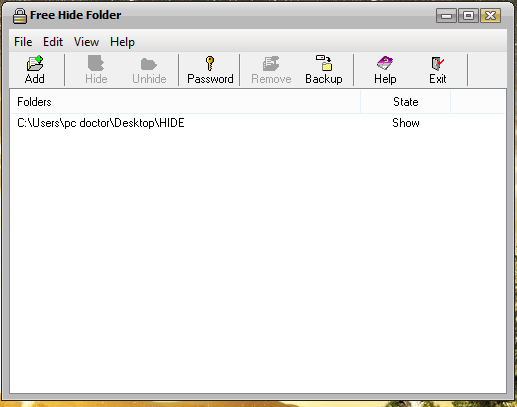
Task: Click the Unhide folder toolbar icon
Action: [149, 64]
